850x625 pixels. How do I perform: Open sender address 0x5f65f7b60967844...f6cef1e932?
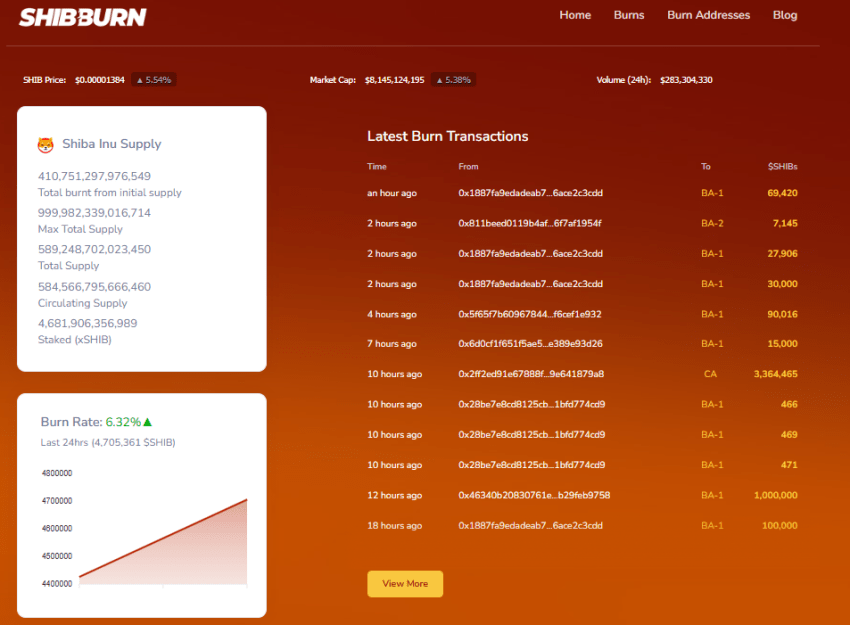point(530,314)
